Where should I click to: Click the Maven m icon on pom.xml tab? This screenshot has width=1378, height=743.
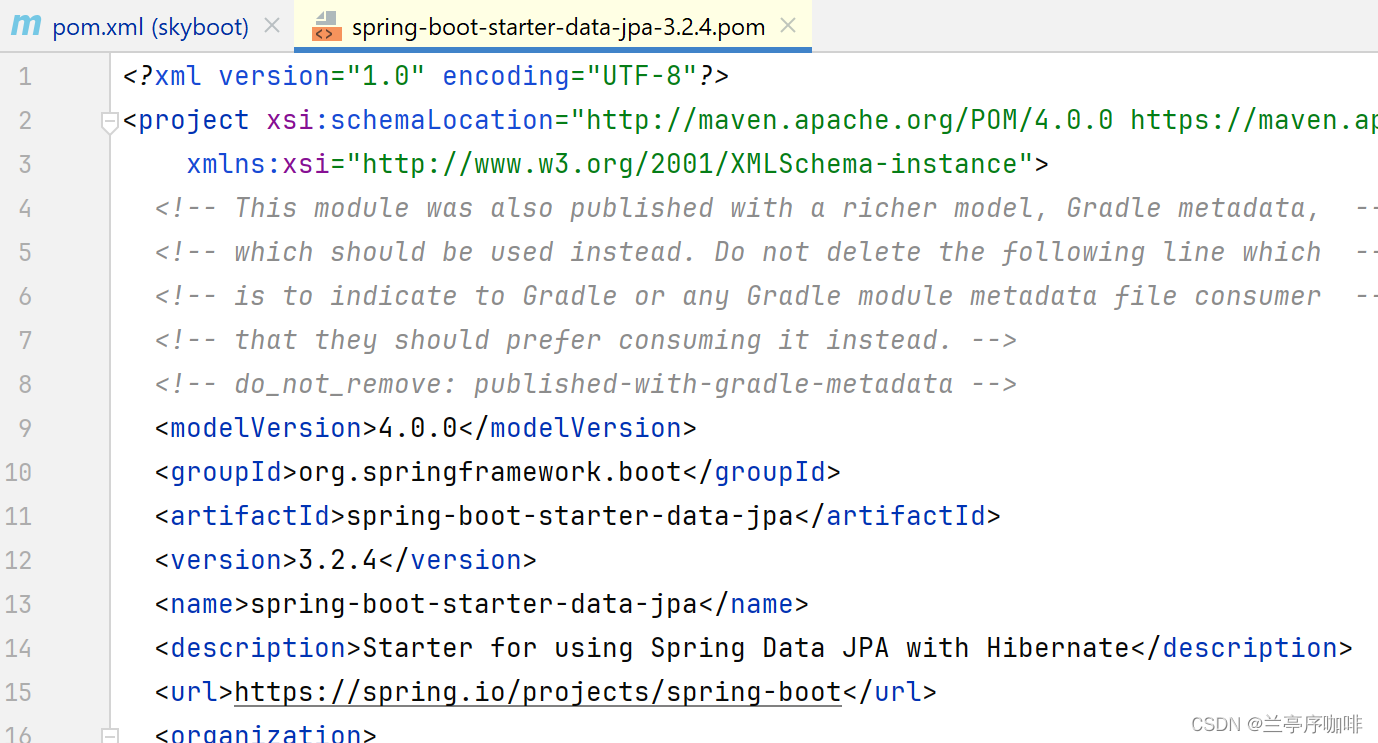point(26,26)
